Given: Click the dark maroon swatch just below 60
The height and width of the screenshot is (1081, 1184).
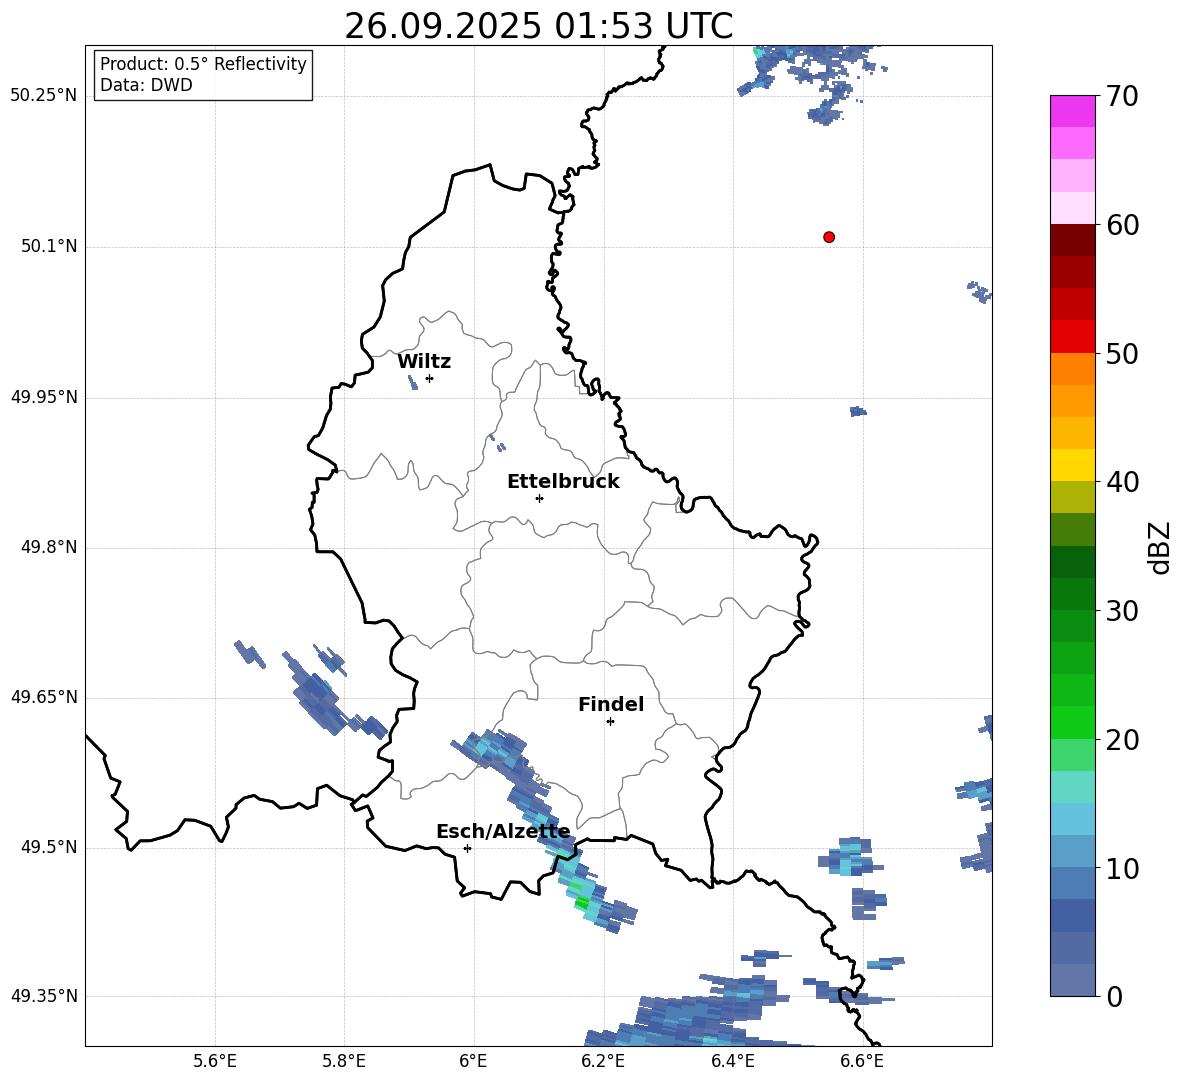Looking at the screenshot, I should (x=1073, y=240).
